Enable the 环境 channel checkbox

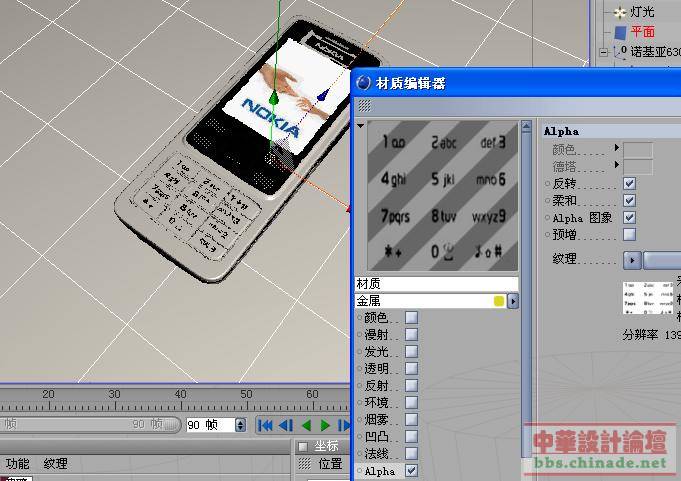pos(411,402)
